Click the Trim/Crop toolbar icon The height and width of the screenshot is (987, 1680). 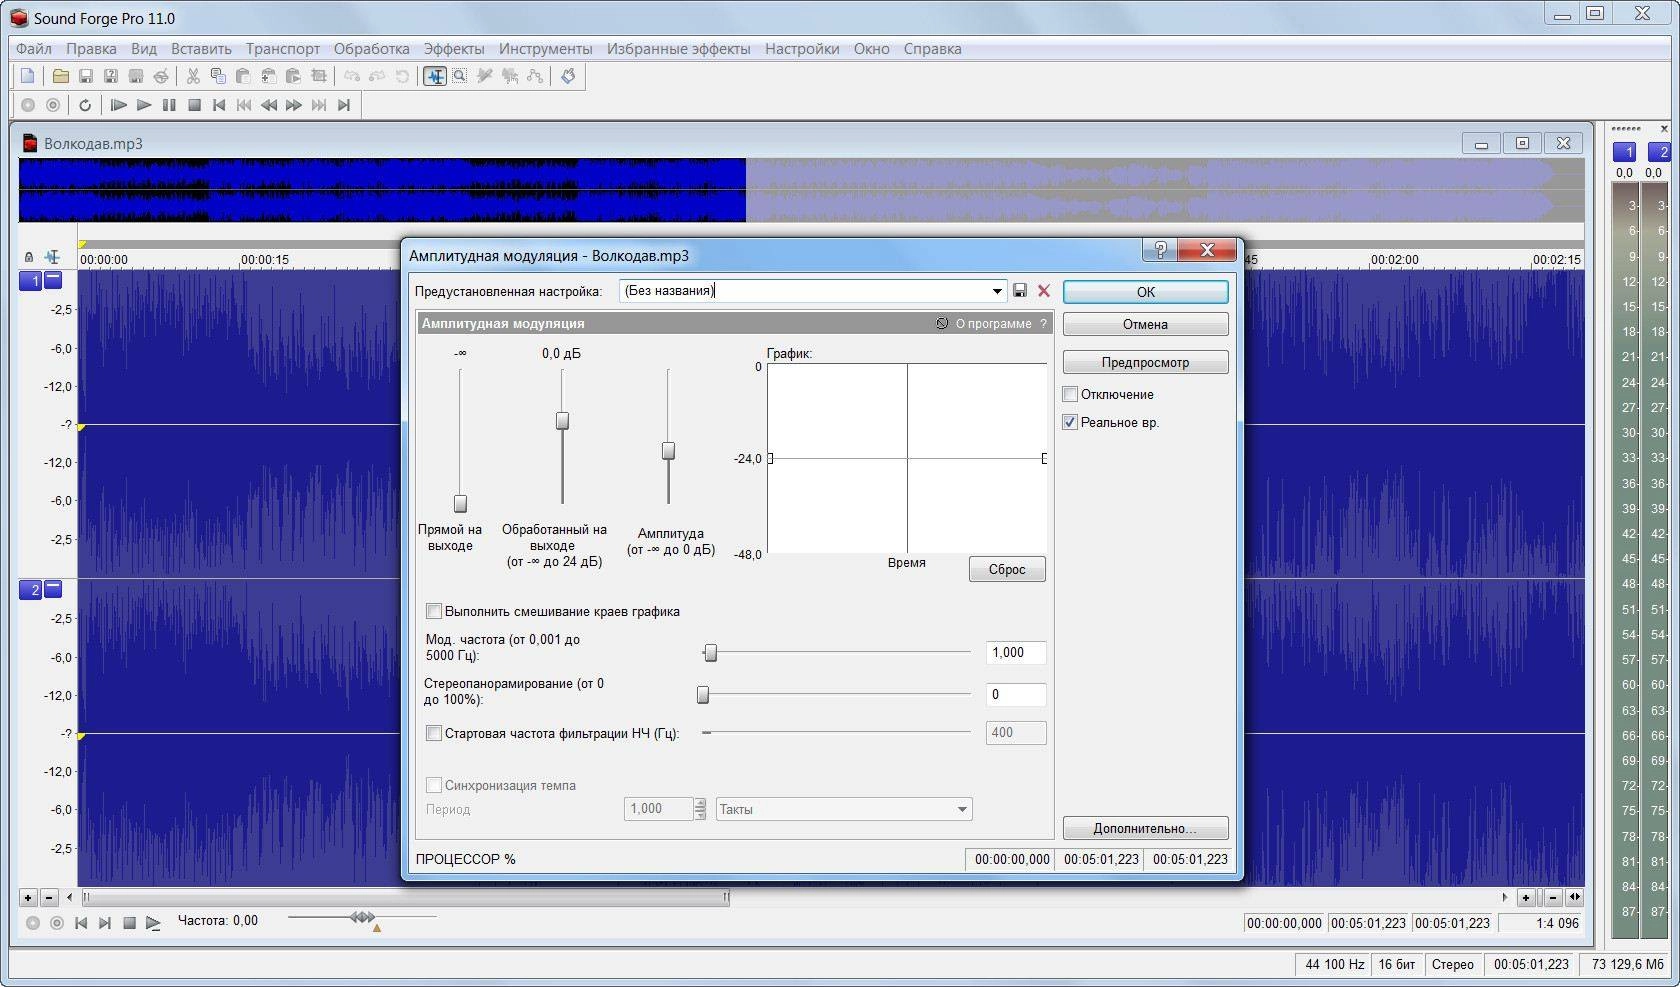[x=319, y=76]
